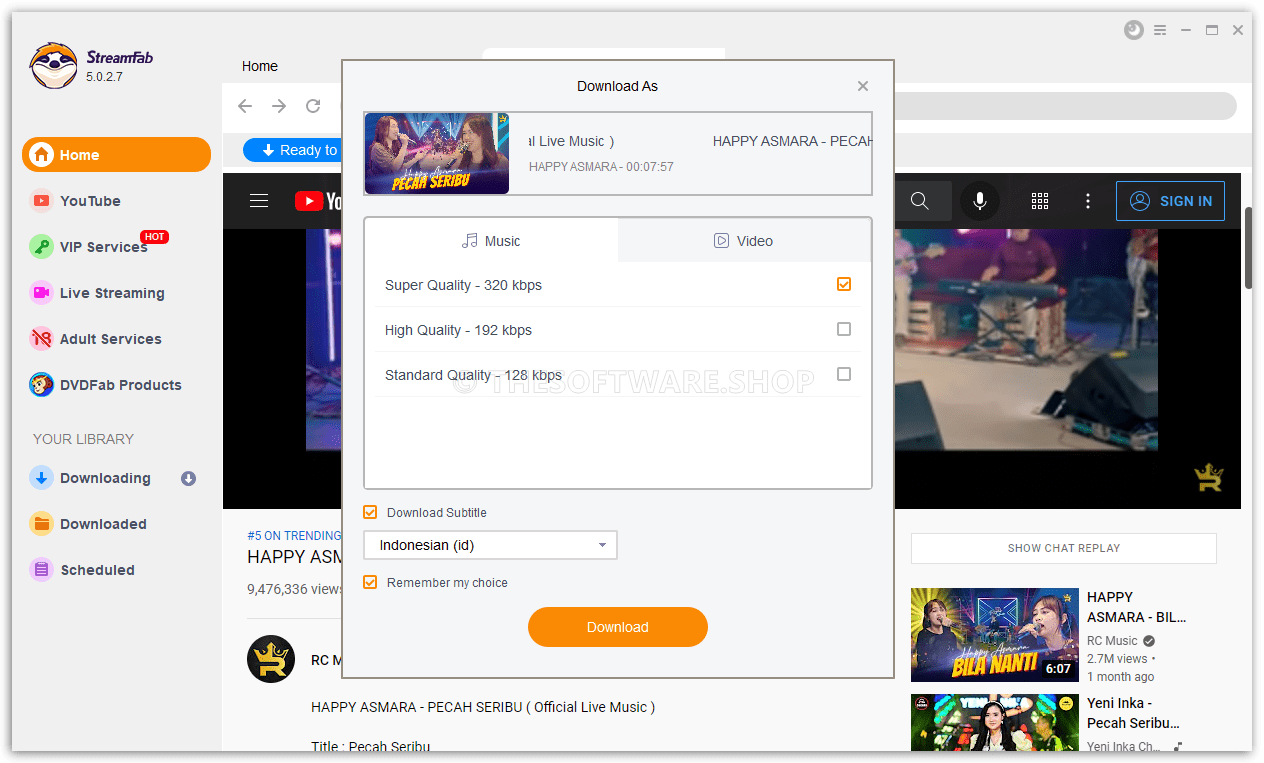The image size is (1264, 763).
Task: Open the subtitle language dropdown
Action: tap(490, 545)
